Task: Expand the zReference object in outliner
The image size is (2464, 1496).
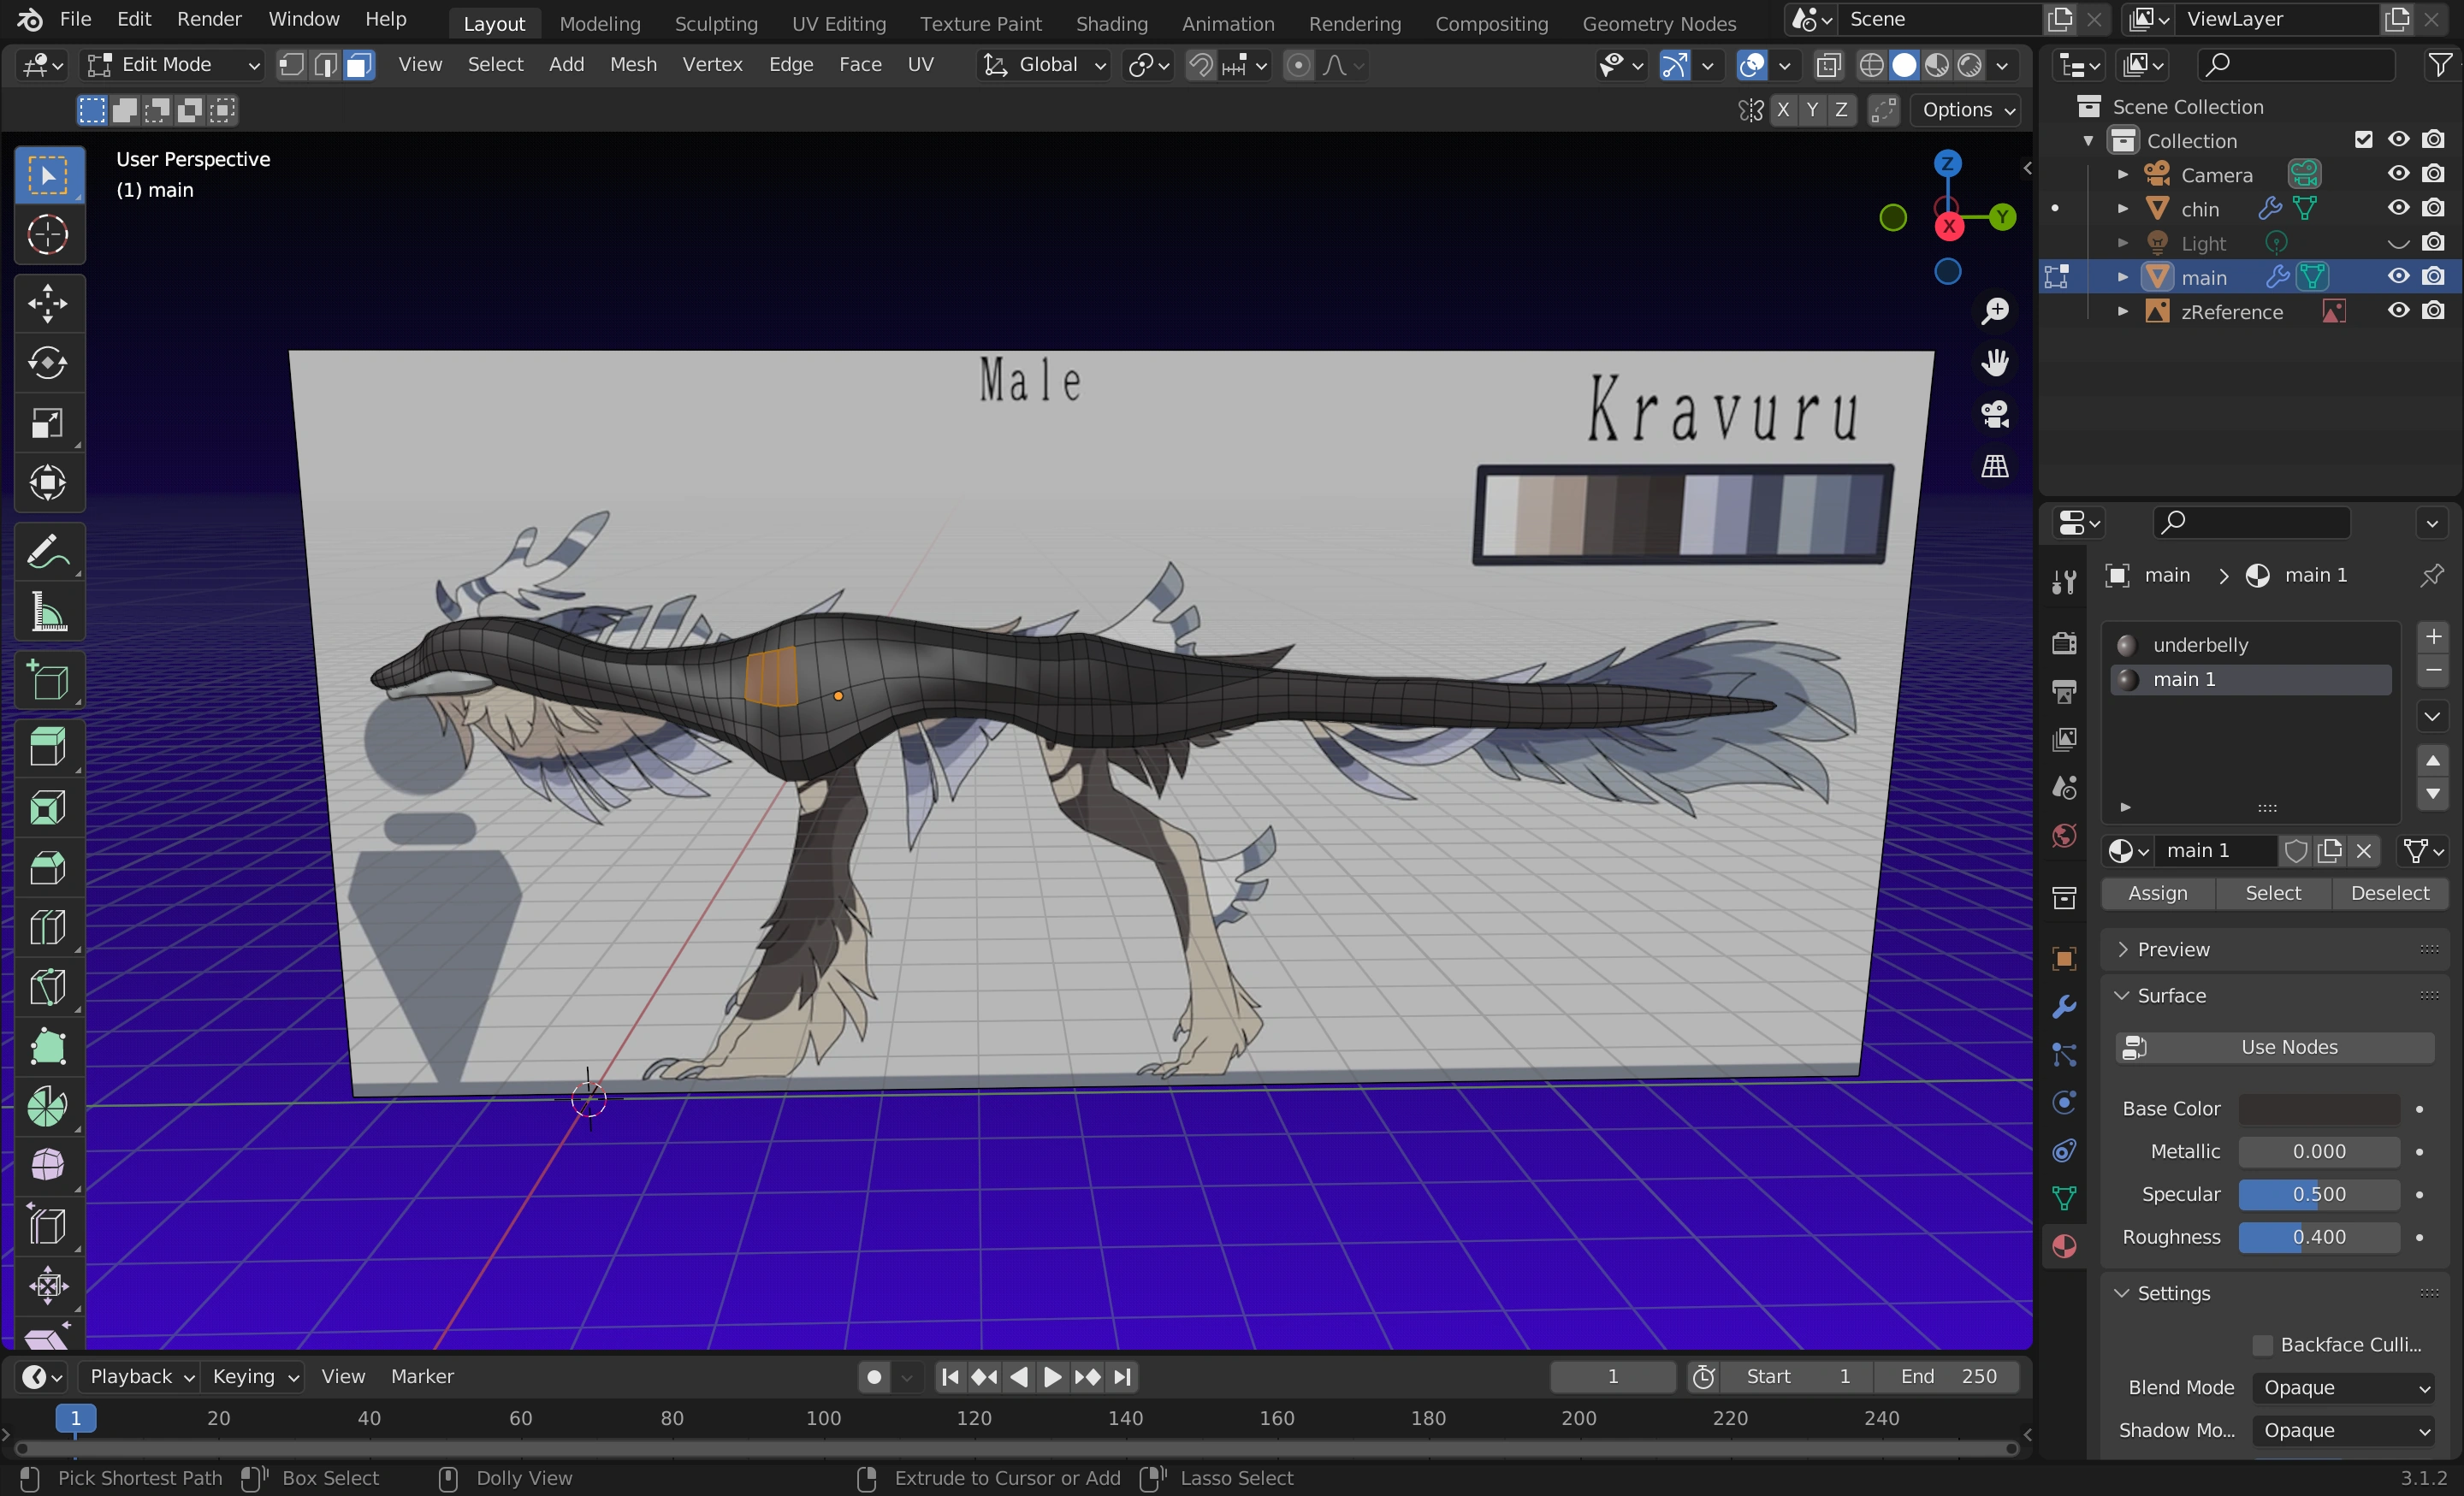Action: pos(2121,311)
